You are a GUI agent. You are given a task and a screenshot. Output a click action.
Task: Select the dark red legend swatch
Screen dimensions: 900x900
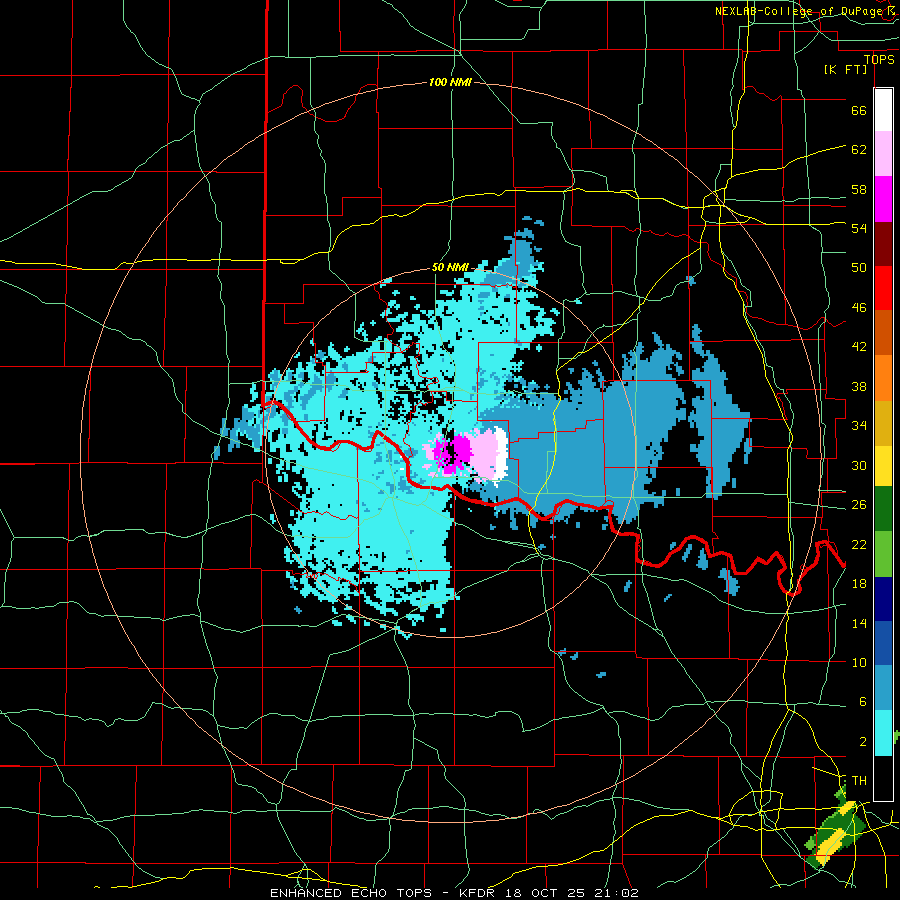pos(883,243)
